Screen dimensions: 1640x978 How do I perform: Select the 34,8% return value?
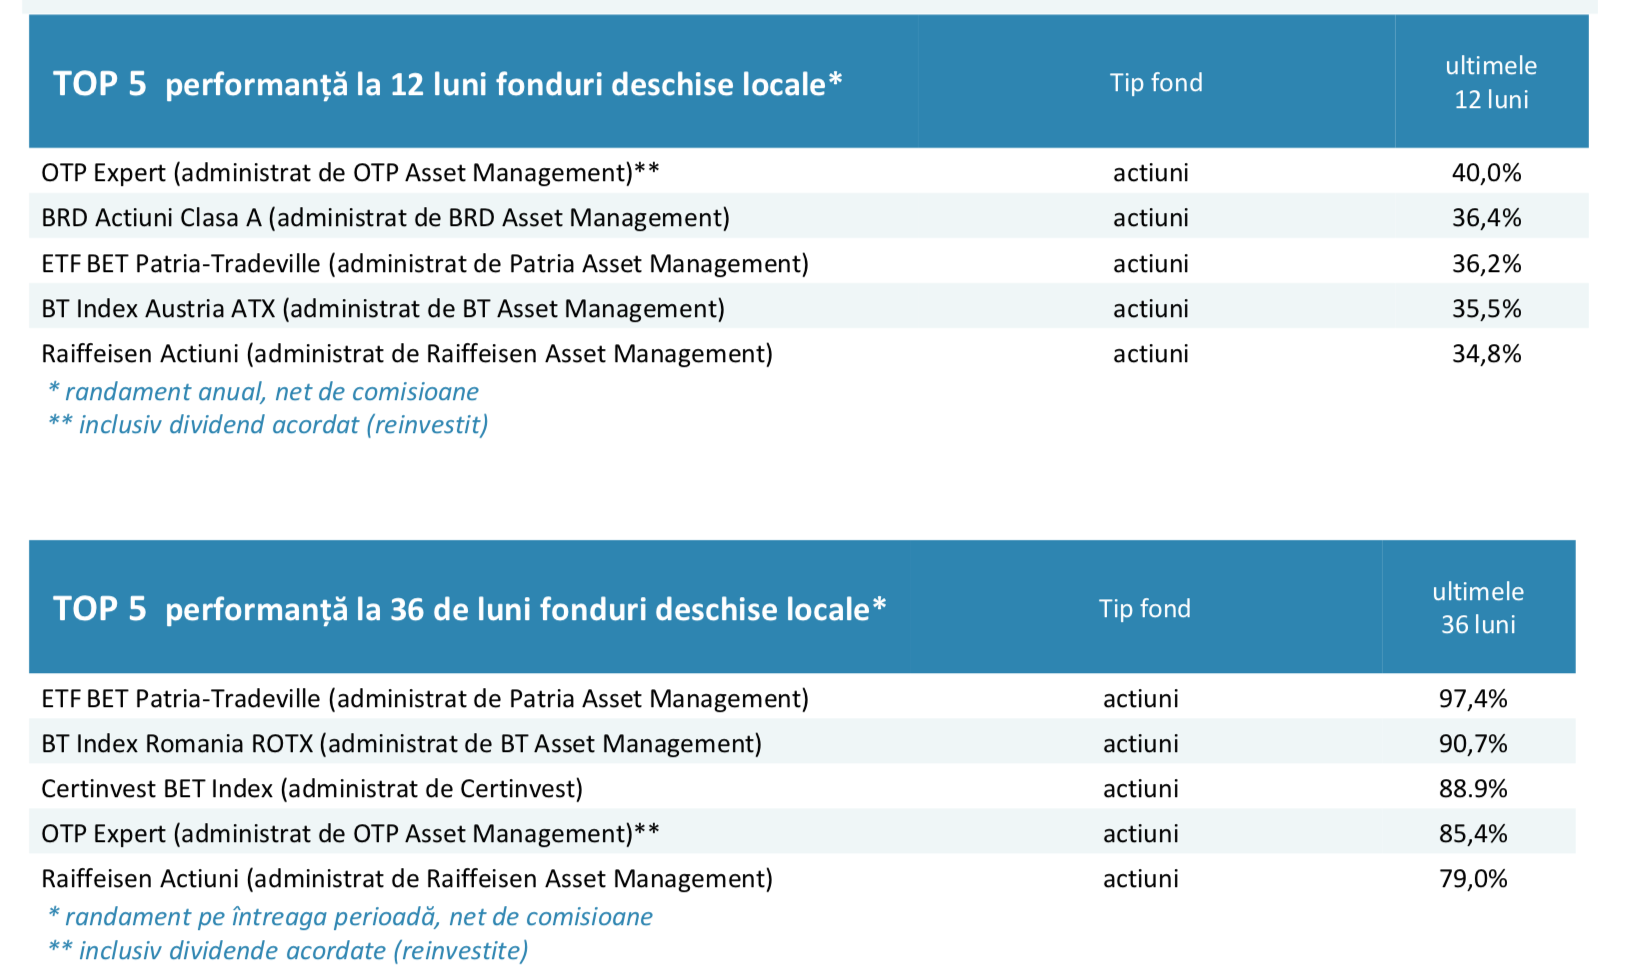point(1486,354)
